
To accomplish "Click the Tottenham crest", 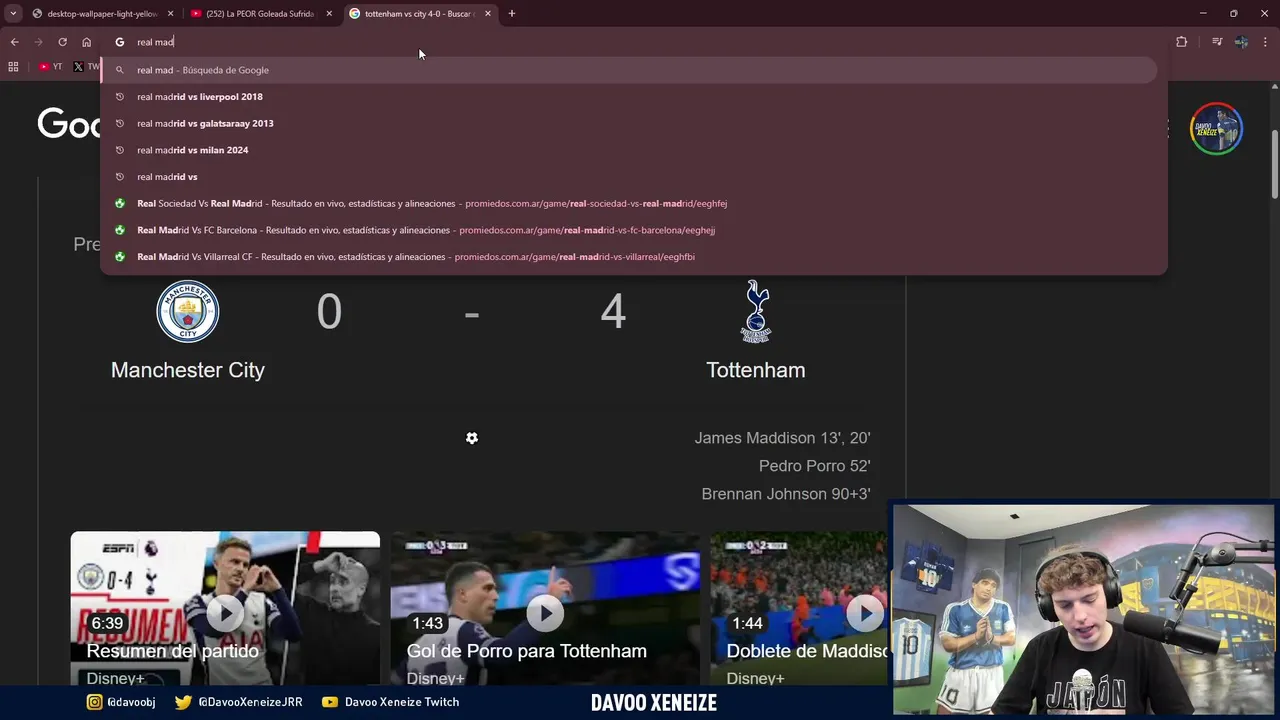I will (x=756, y=311).
